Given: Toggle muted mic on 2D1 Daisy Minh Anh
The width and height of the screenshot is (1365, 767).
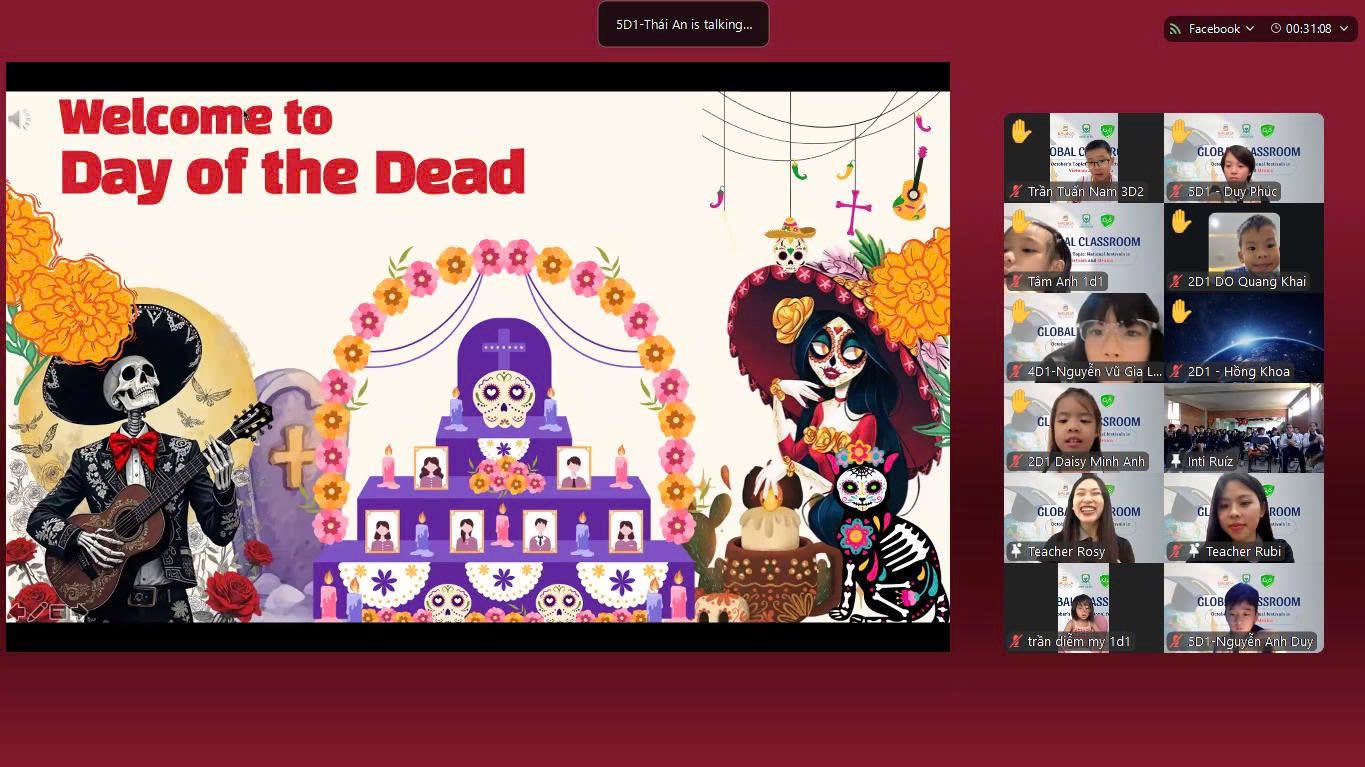Looking at the screenshot, I should point(1016,462).
